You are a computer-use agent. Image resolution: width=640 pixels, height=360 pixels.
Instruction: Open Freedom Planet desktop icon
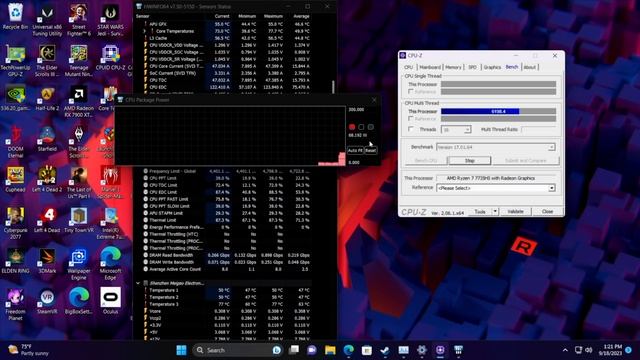pos(15,304)
